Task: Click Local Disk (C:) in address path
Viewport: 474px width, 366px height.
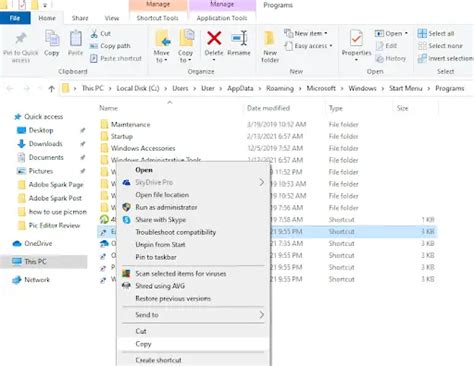Action: (x=138, y=88)
